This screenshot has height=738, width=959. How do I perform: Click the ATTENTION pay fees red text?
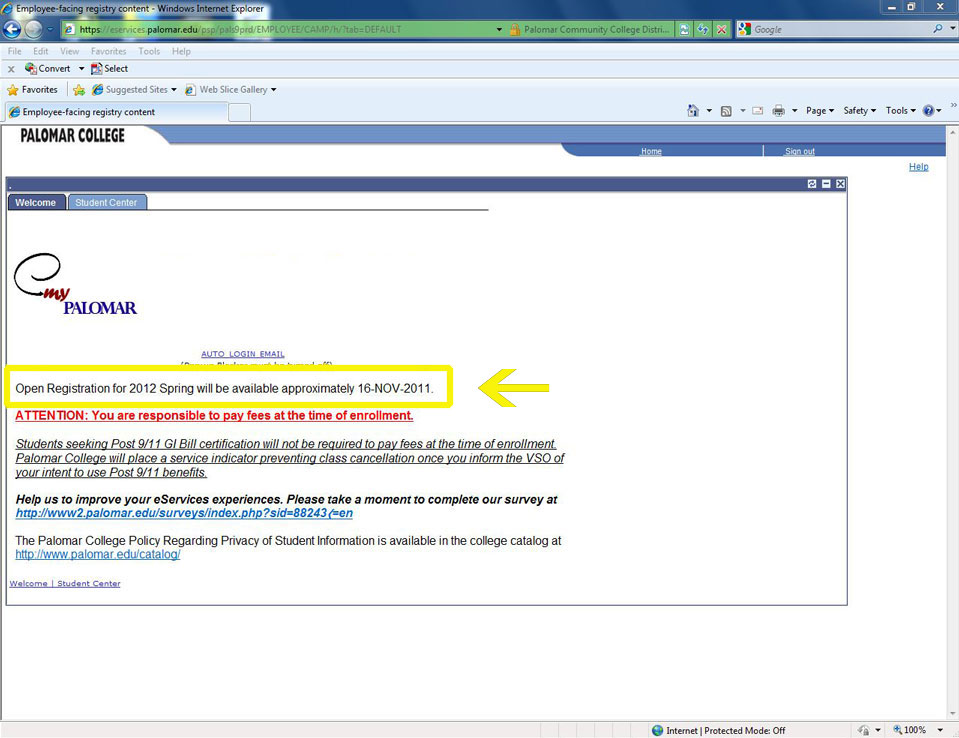[214, 416]
